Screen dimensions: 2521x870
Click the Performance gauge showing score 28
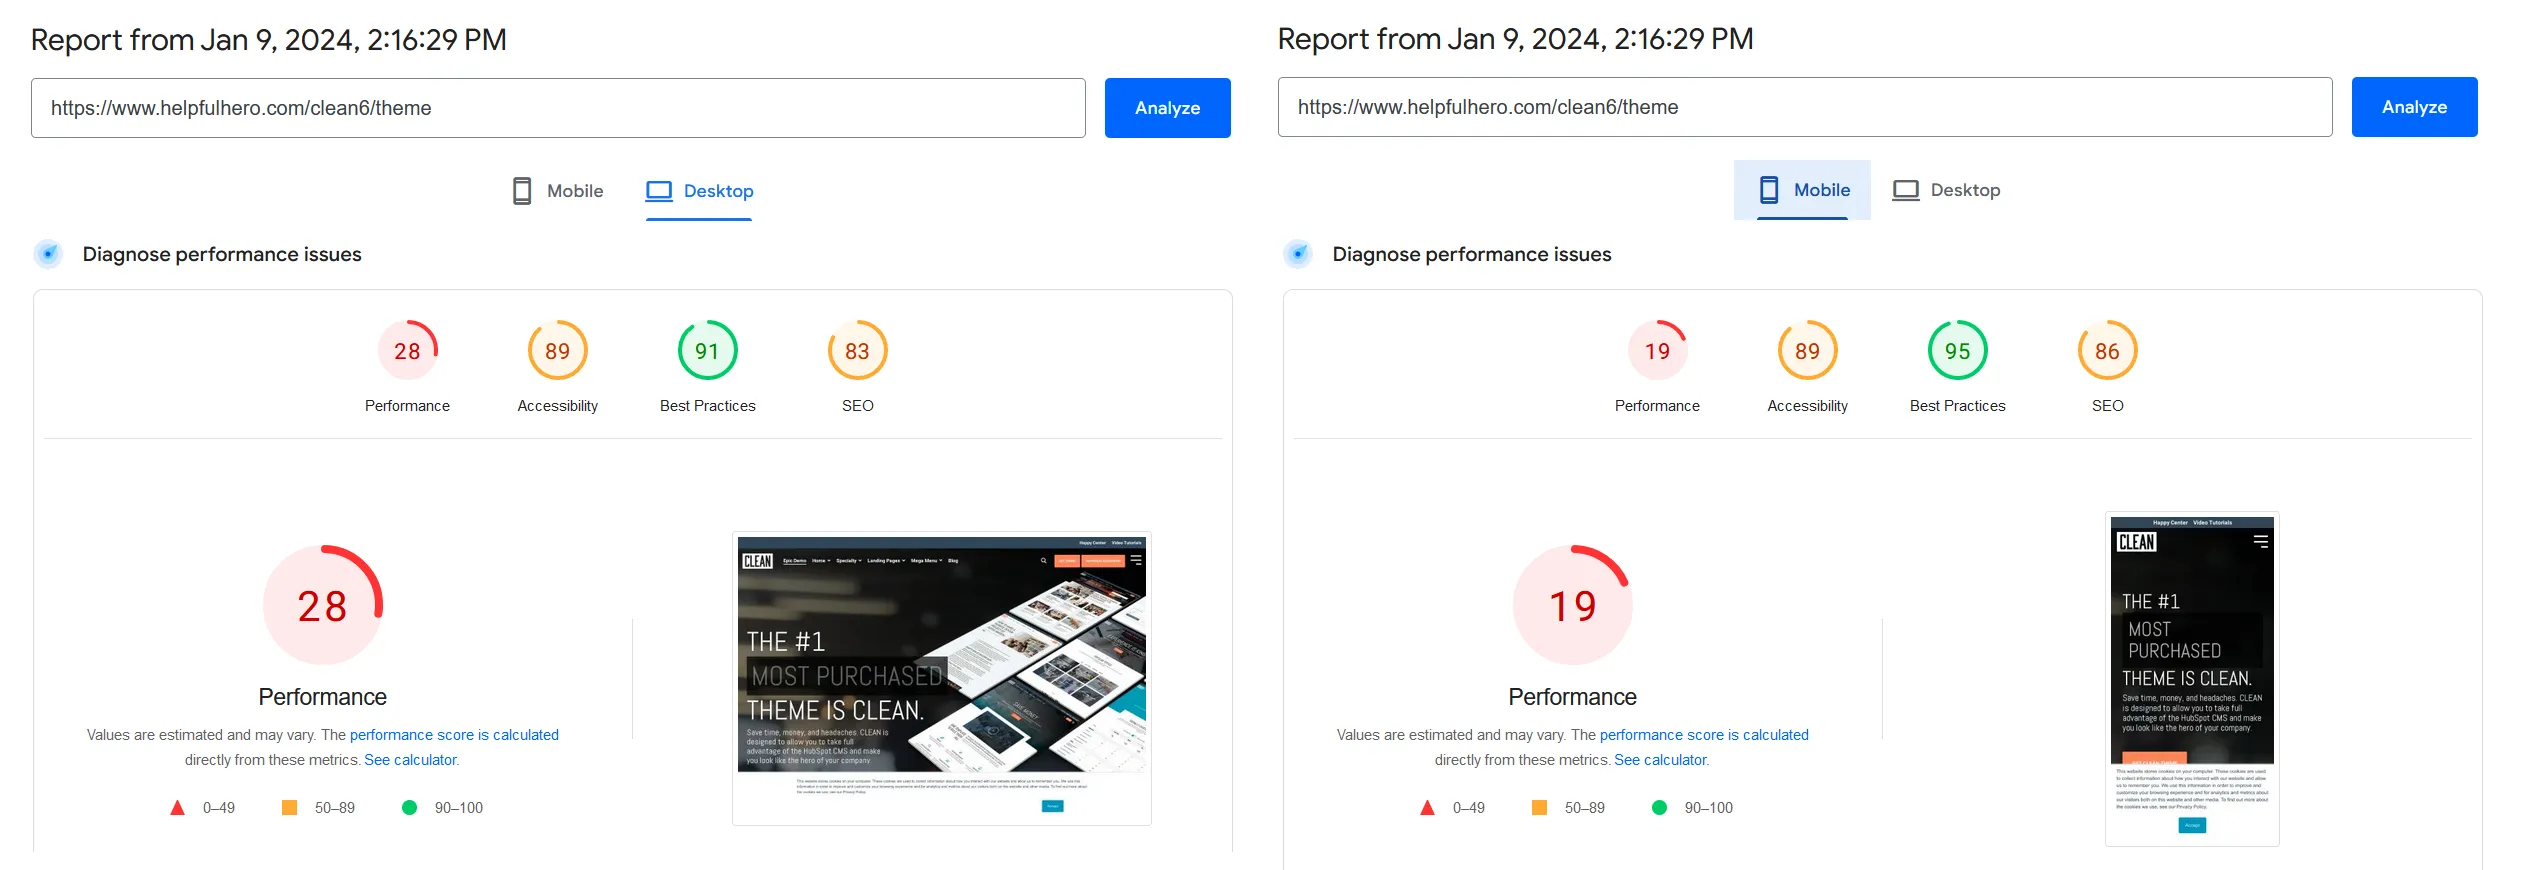pos(407,351)
